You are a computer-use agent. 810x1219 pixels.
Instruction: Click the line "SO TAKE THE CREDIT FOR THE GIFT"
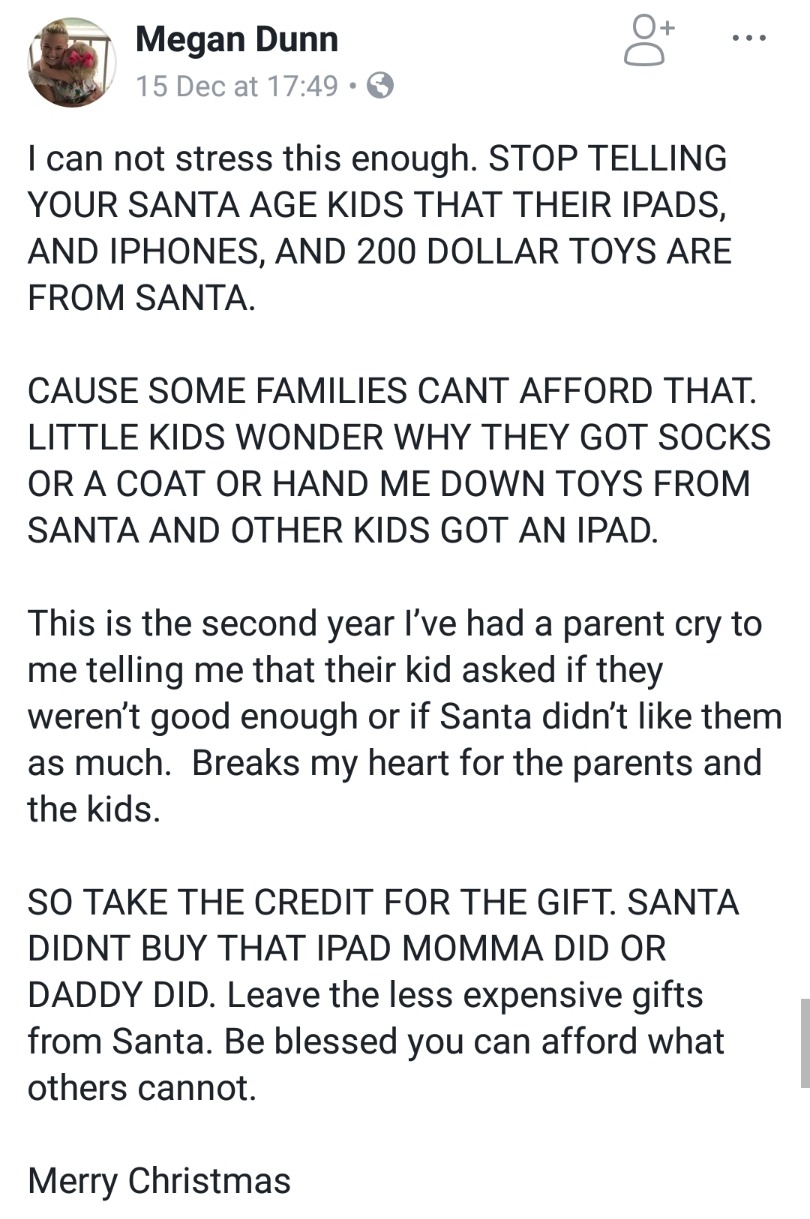(x=383, y=902)
